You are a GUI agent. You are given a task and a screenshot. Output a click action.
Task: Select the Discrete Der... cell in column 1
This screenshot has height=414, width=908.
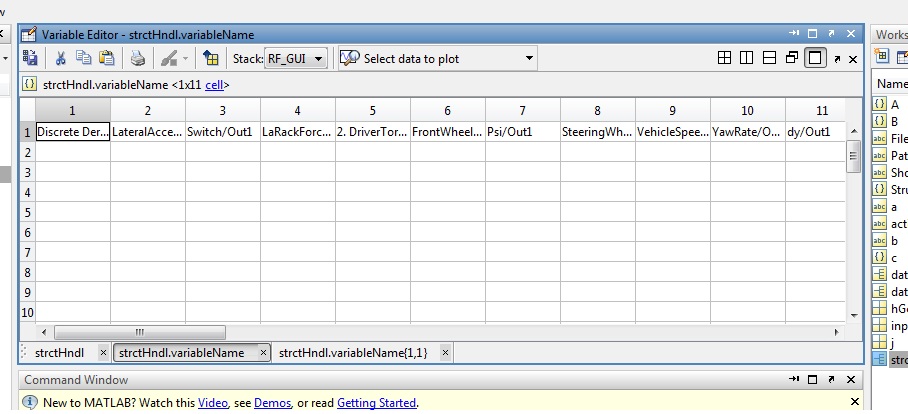click(x=72, y=132)
